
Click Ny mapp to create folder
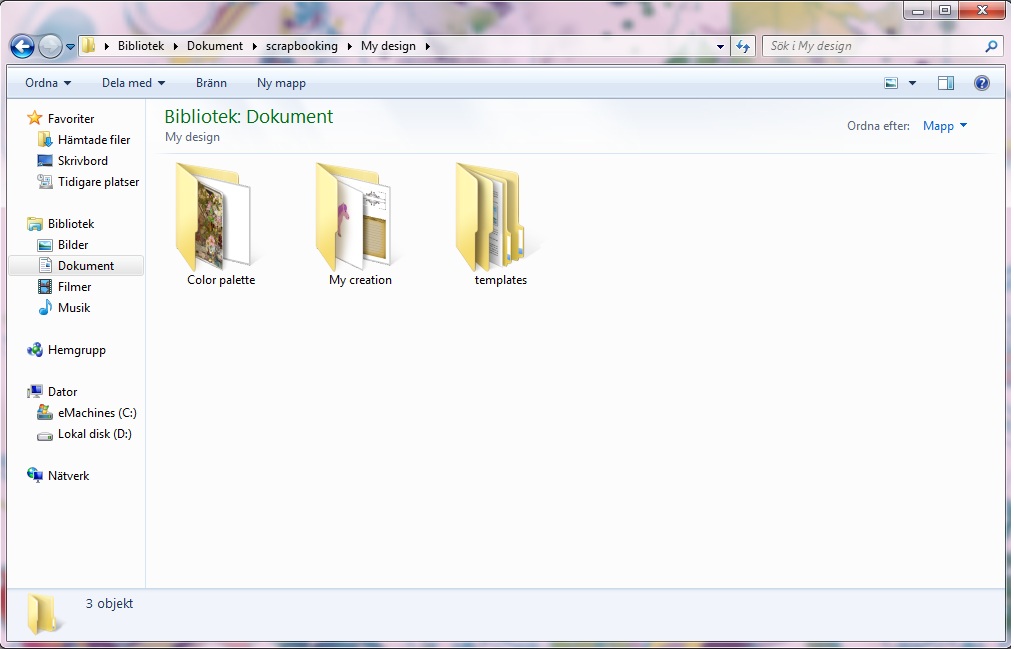point(281,83)
